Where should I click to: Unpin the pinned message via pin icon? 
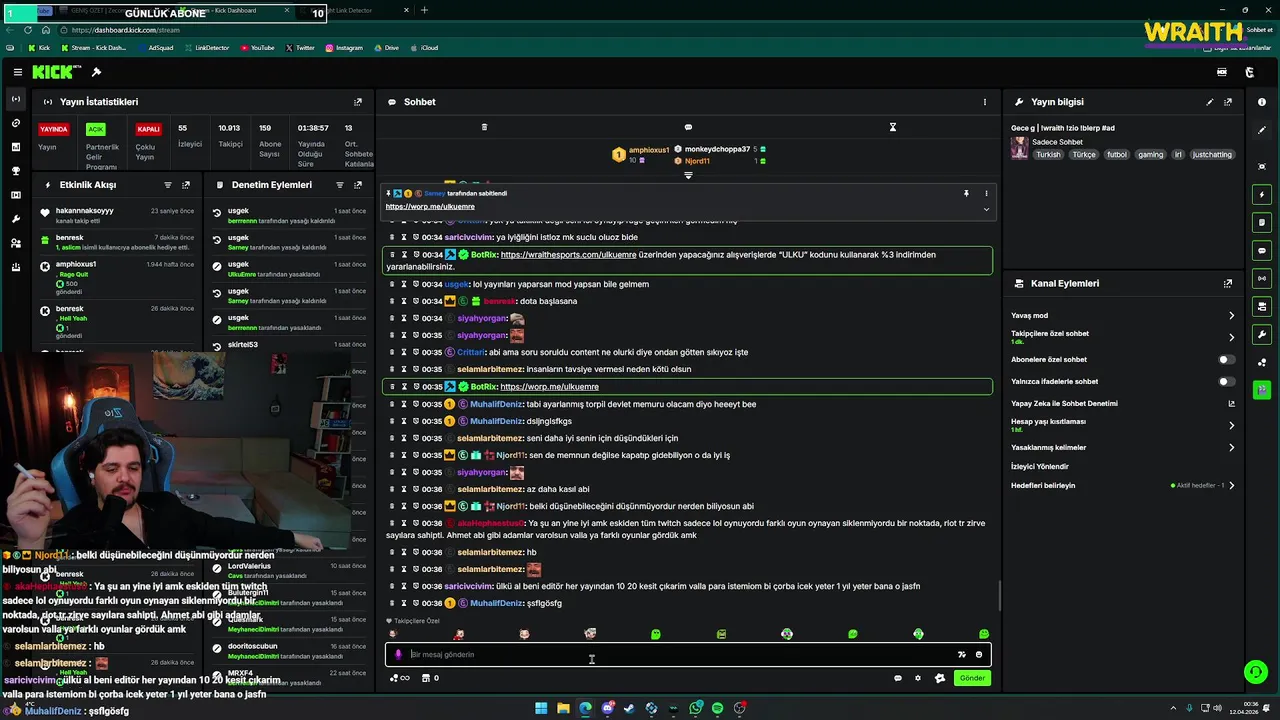tap(966, 193)
